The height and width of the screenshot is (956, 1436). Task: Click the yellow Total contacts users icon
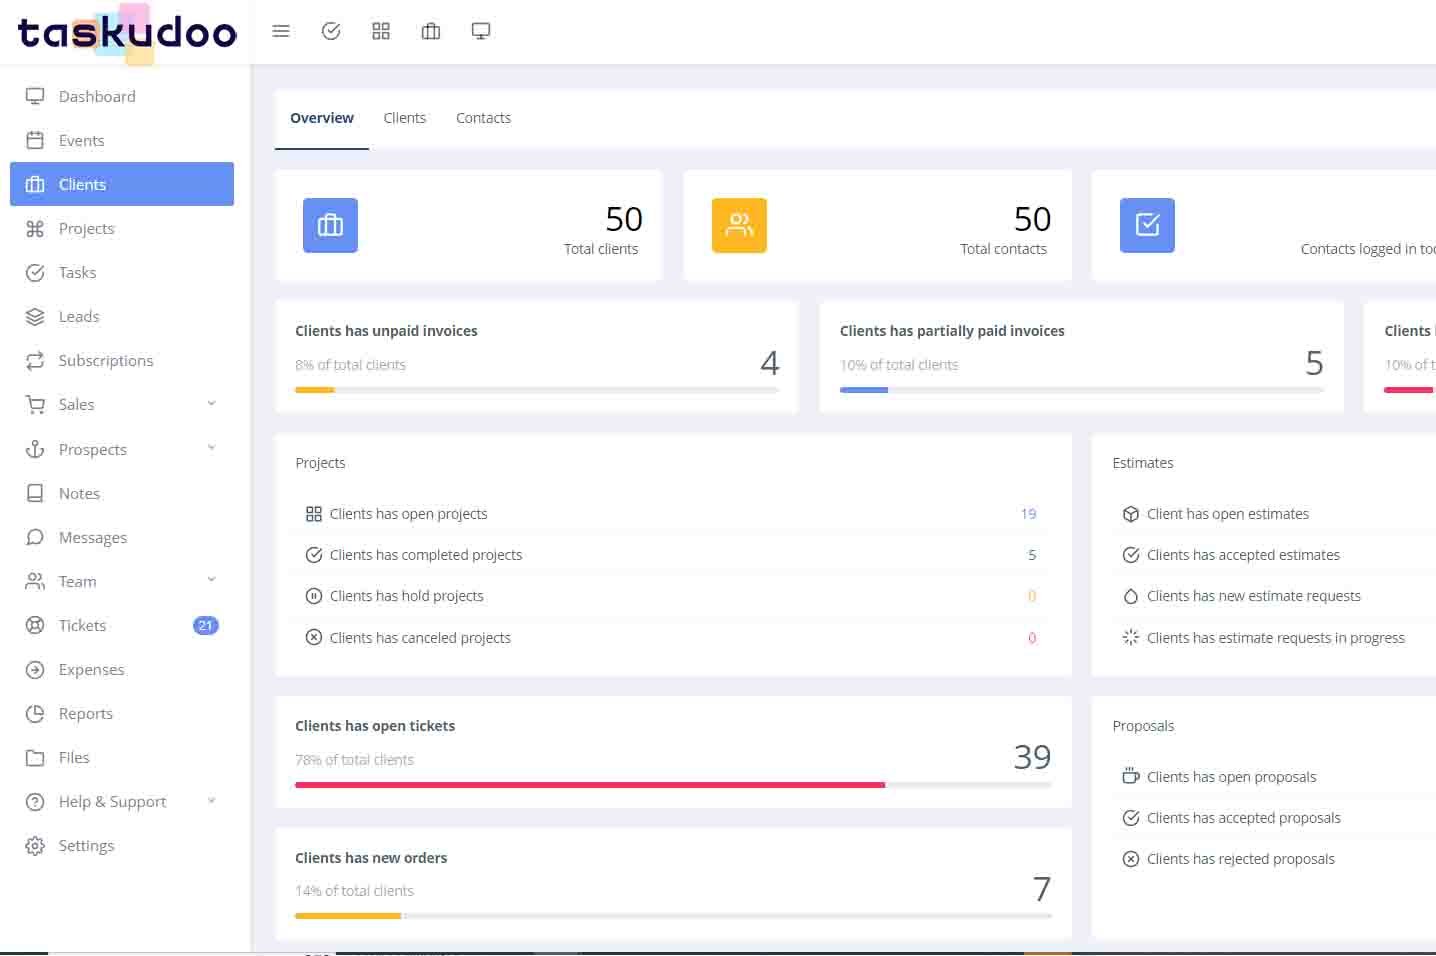(739, 225)
